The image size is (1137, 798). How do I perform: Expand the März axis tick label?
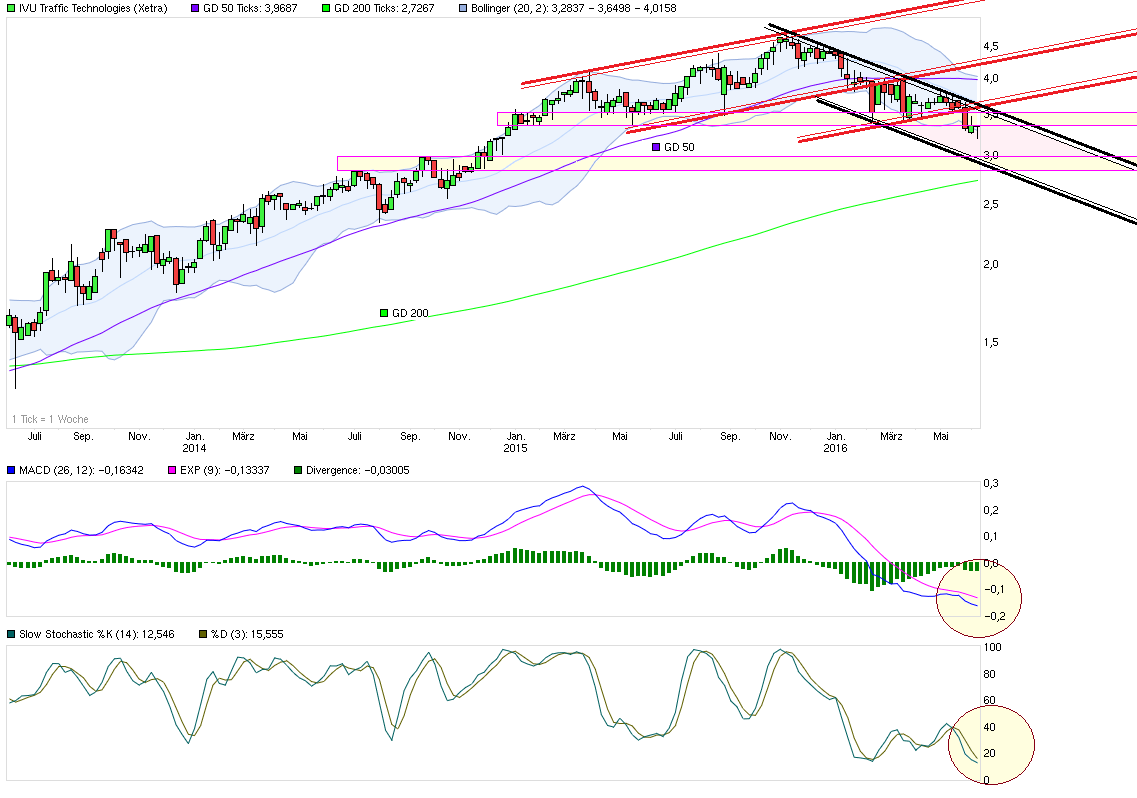coord(245,436)
